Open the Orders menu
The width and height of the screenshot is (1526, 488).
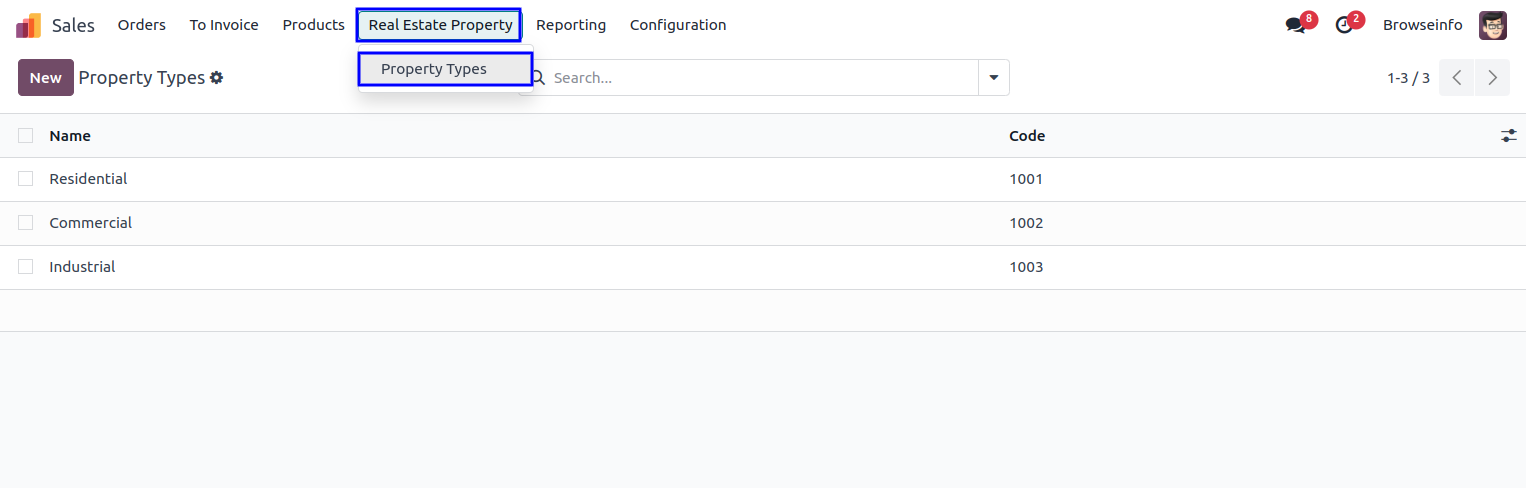(x=142, y=25)
